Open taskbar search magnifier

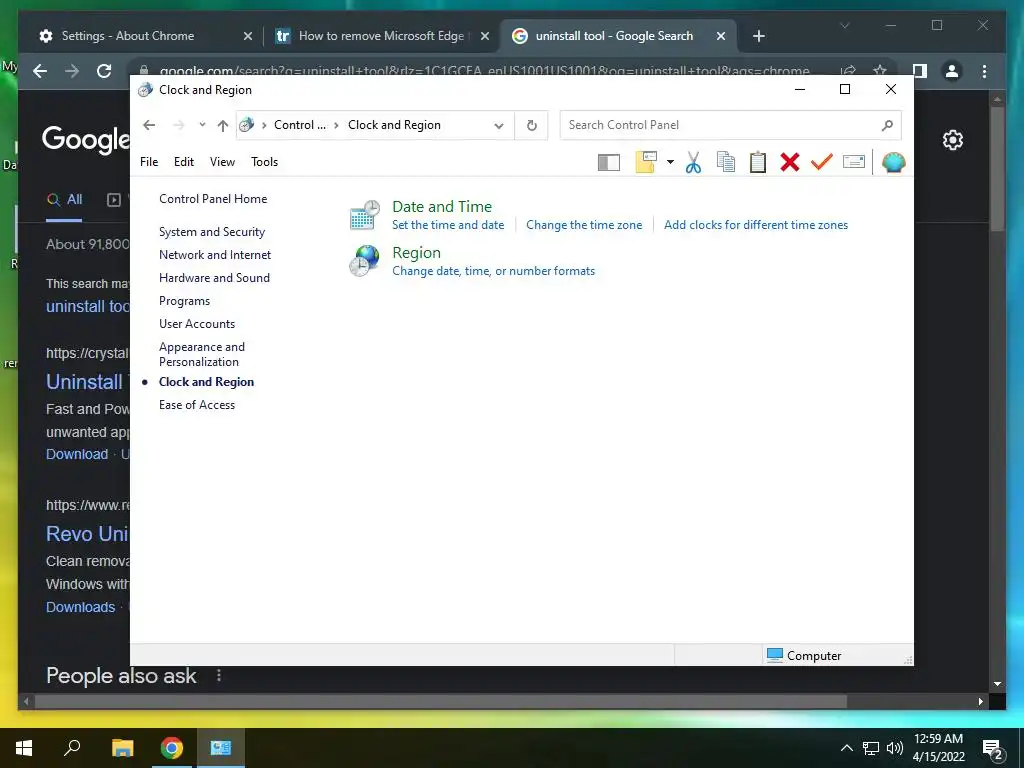[72, 748]
